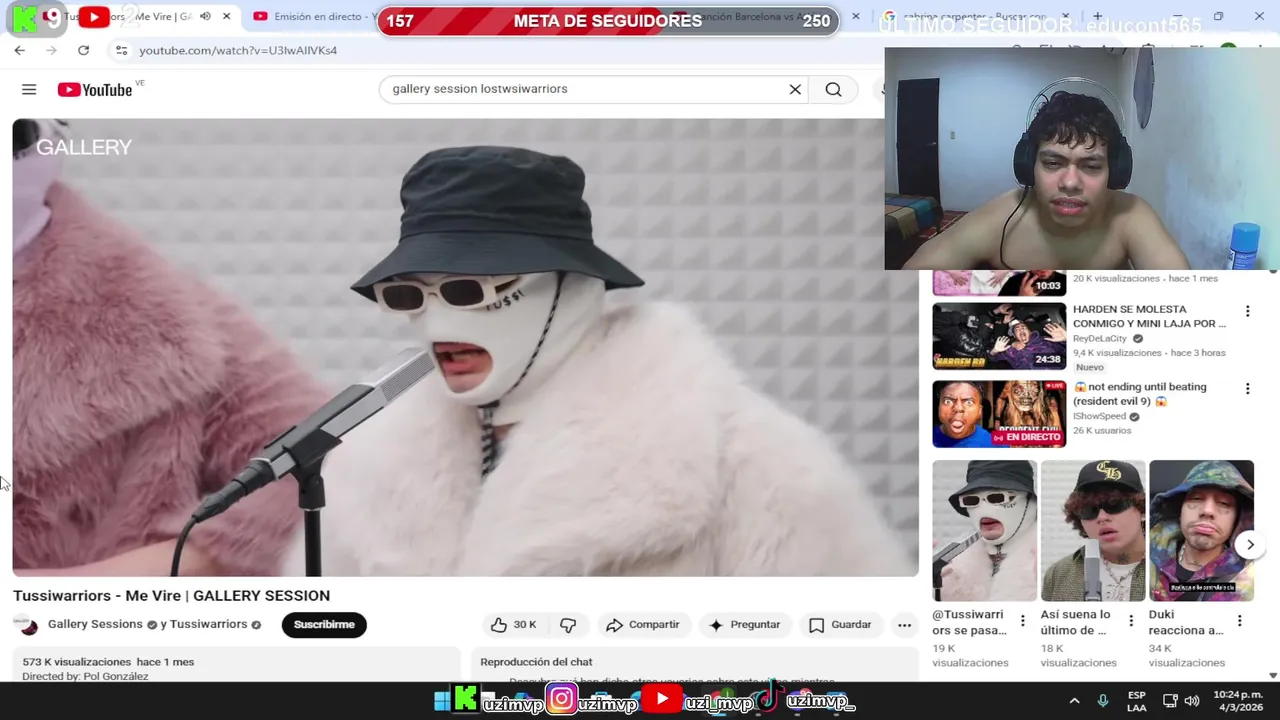Screen dimensions: 1280x720
Task: Open Duki reacciona short thumbnail
Action: tap(1201, 530)
